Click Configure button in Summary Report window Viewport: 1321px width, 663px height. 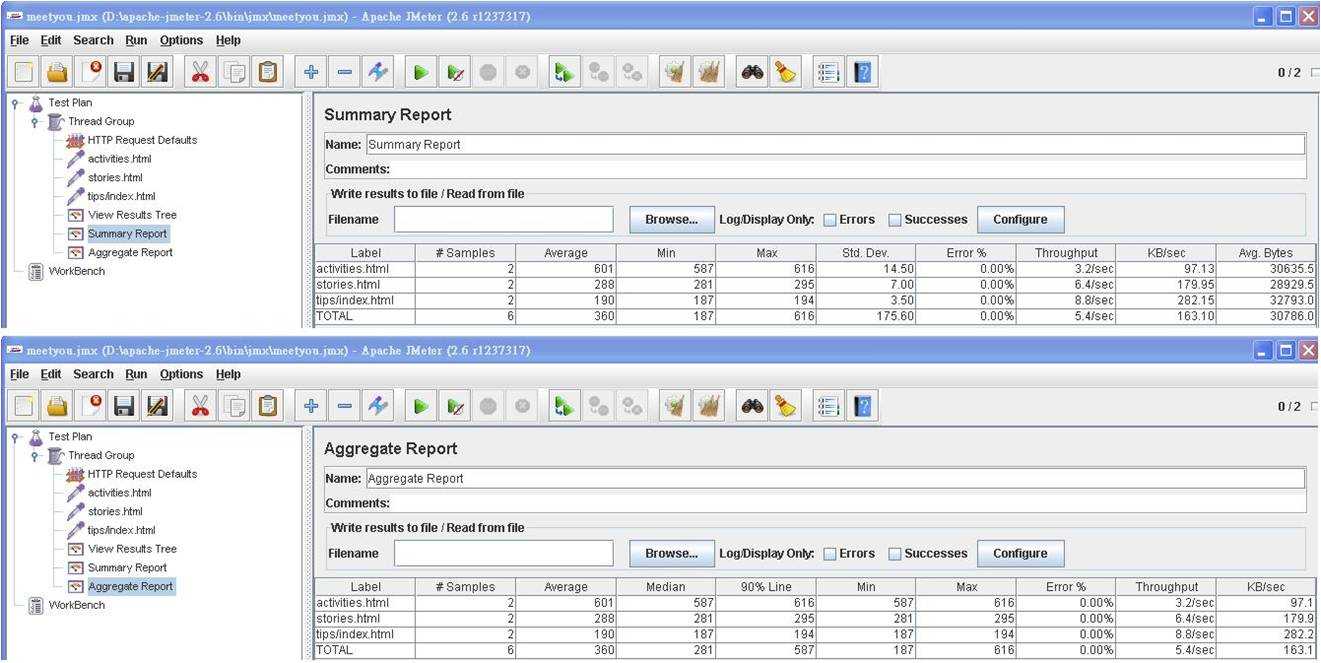[1020, 220]
